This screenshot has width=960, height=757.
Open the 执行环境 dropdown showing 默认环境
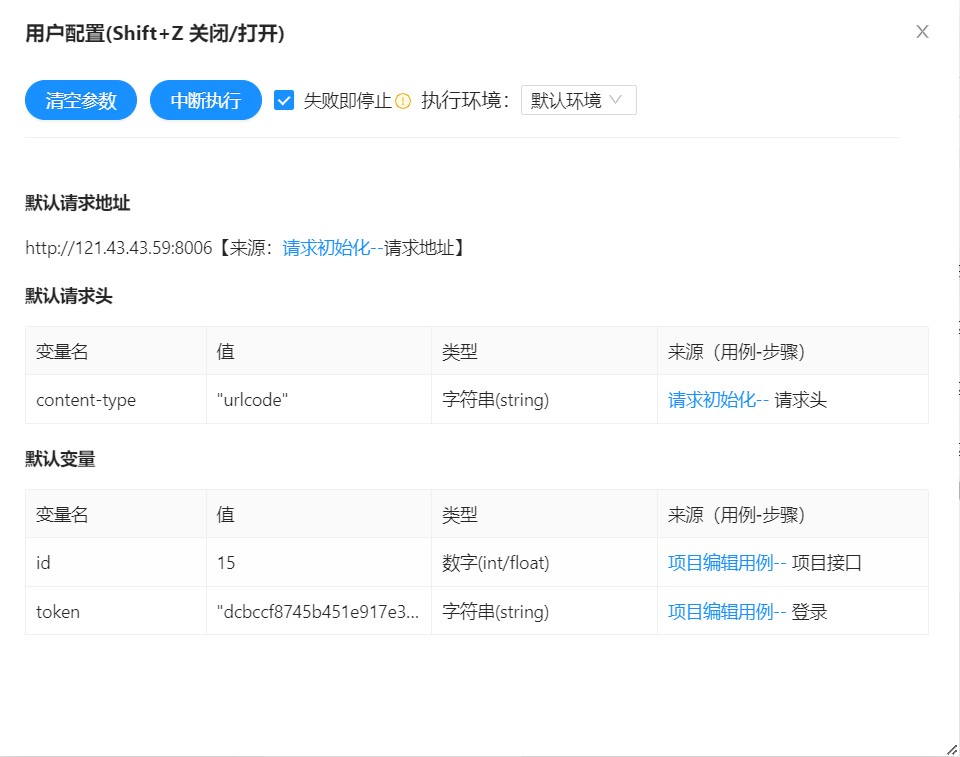(579, 100)
